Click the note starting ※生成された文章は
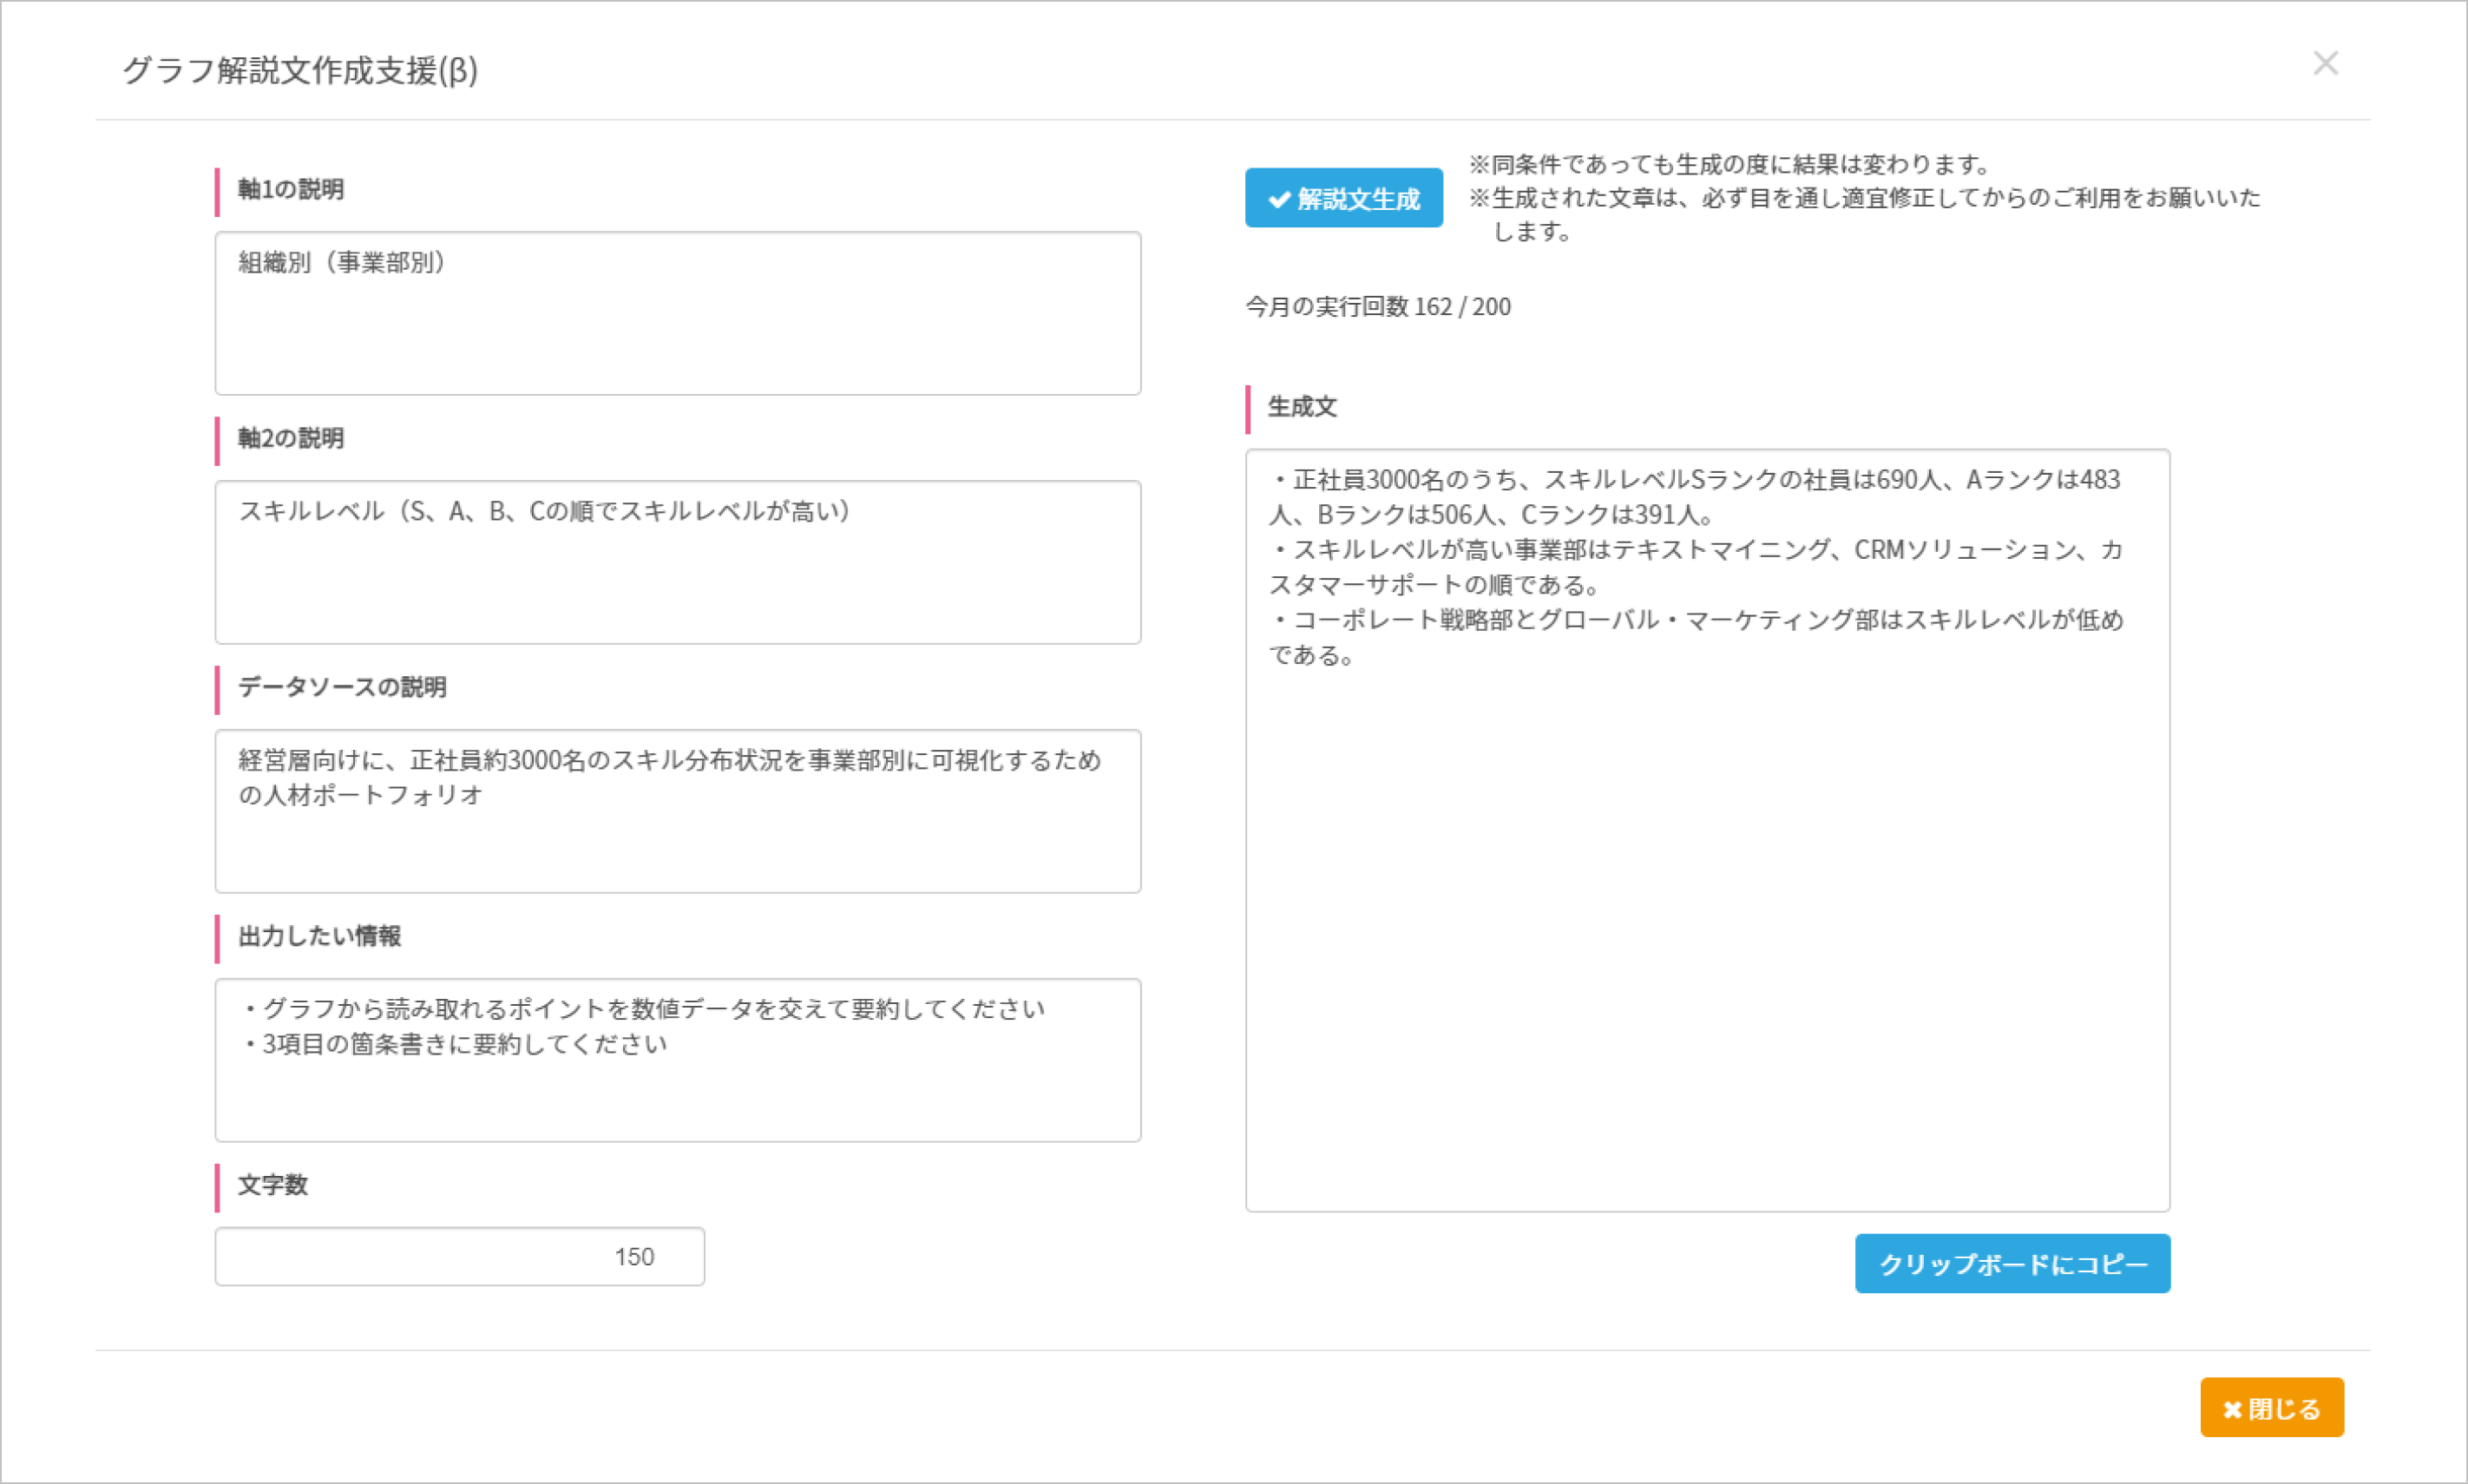The width and height of the screenshot is (2468, 1484). click(x=1865, y=198)
